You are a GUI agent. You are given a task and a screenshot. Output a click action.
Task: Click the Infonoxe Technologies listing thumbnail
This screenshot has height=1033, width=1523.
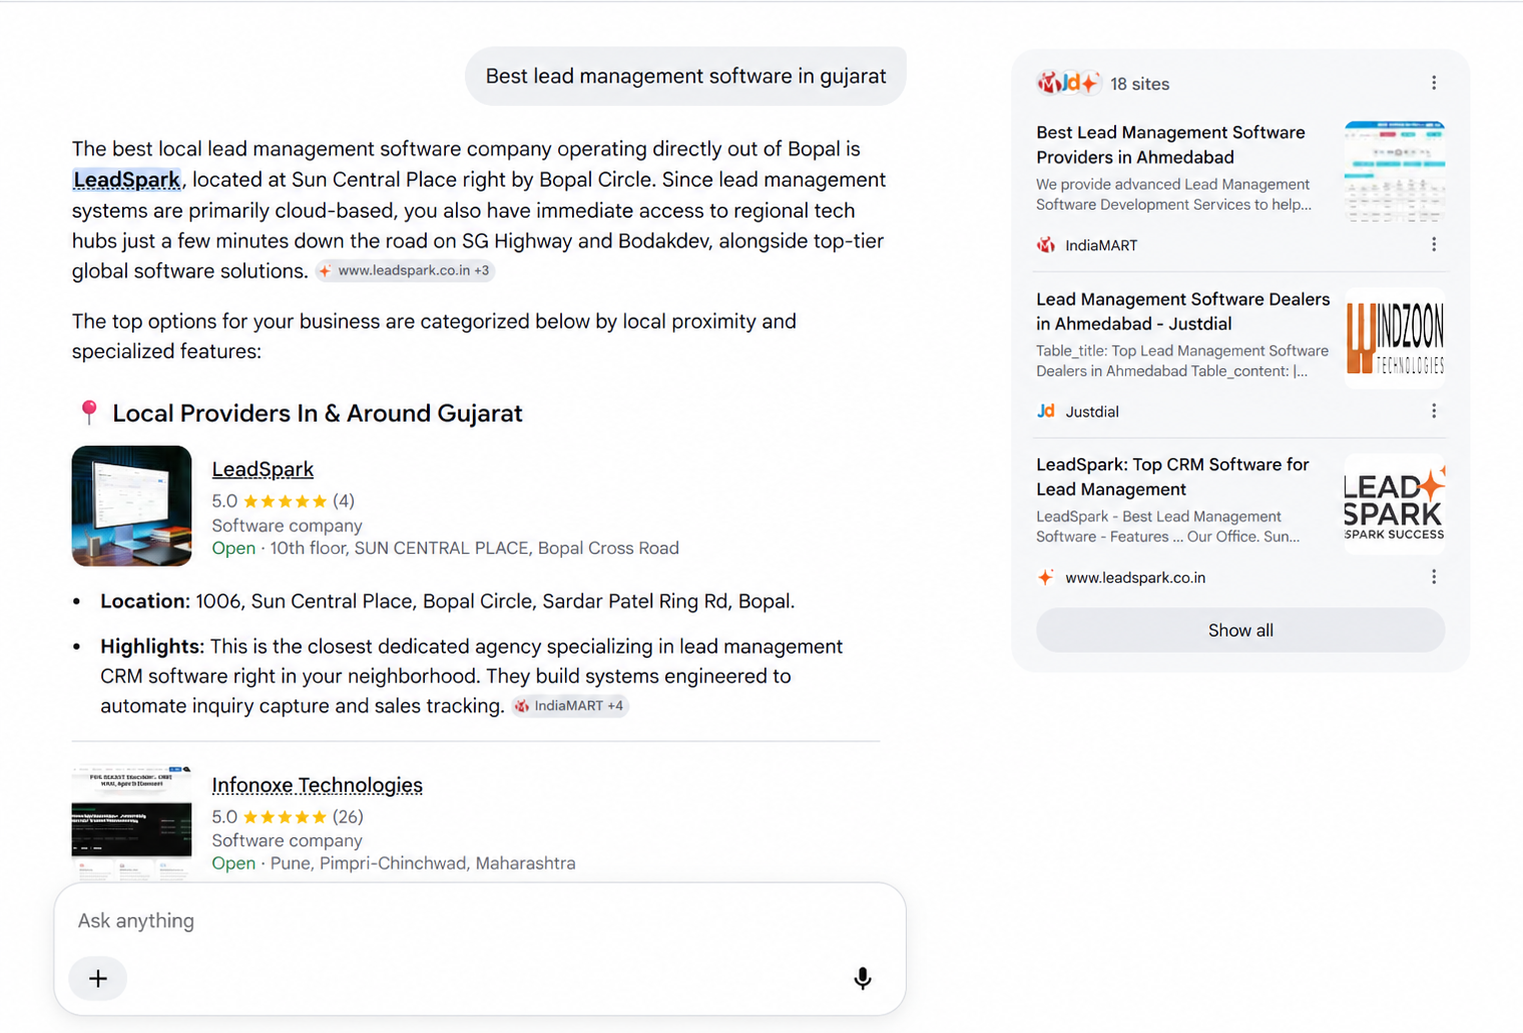132,822
